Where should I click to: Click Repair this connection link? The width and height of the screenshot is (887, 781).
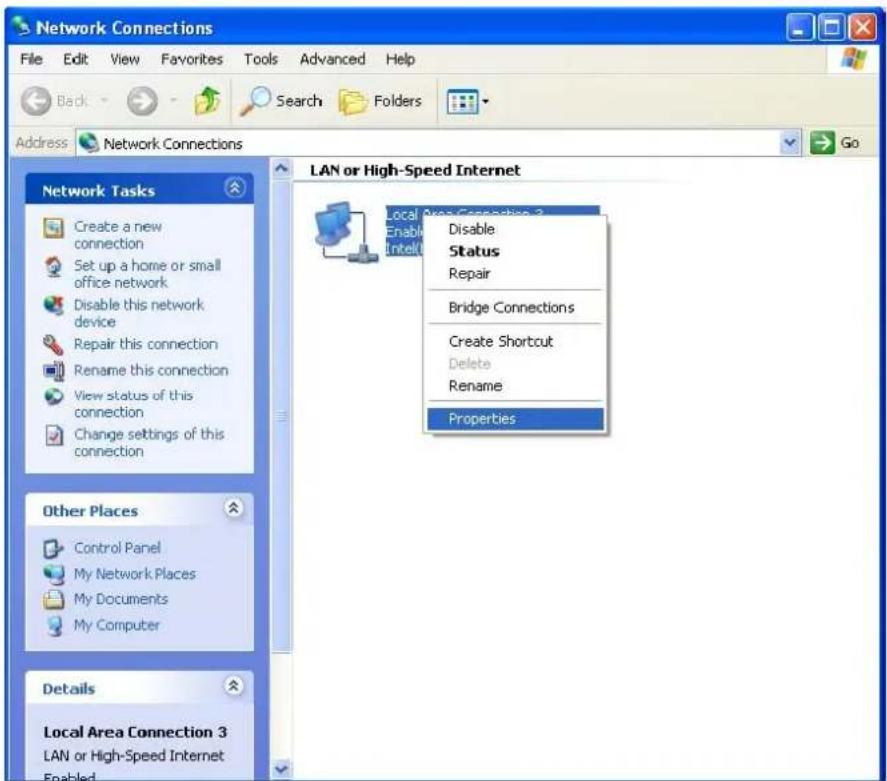pos(146,344)
